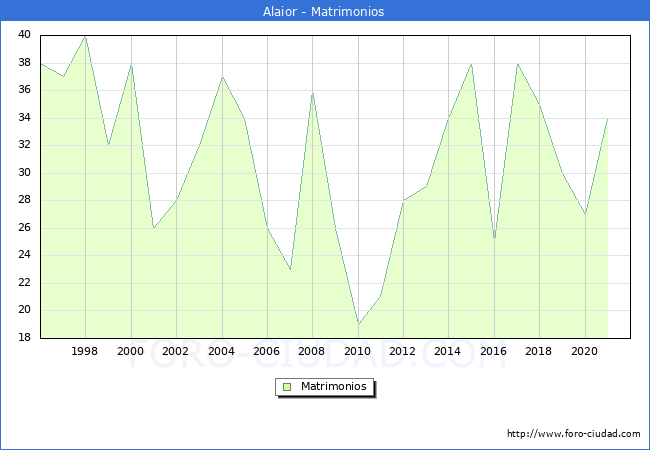Viewport: 650px width, 450px height.
Task: Click the x-axis year 1998
Action: click(x=85, y=351)
